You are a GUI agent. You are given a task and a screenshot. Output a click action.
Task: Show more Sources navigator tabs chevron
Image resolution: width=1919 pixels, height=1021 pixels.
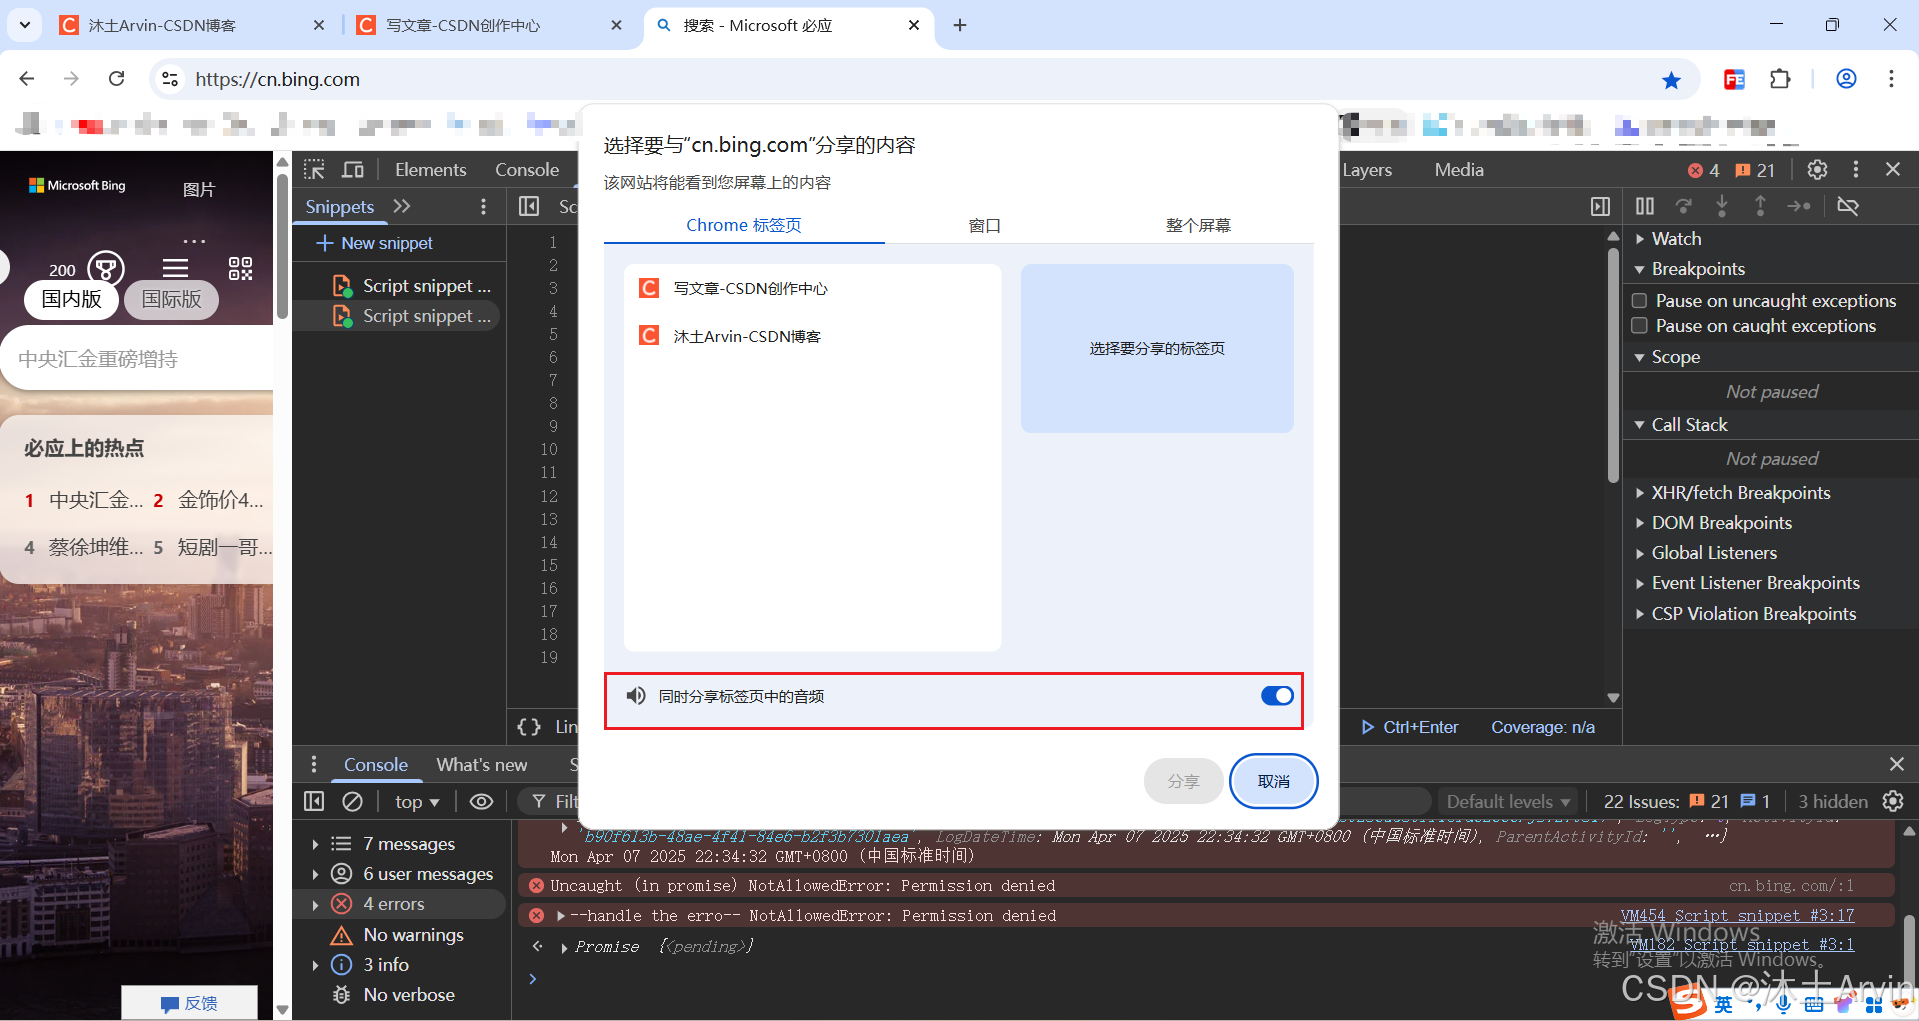pyautogui.click(x=402, y=206)
